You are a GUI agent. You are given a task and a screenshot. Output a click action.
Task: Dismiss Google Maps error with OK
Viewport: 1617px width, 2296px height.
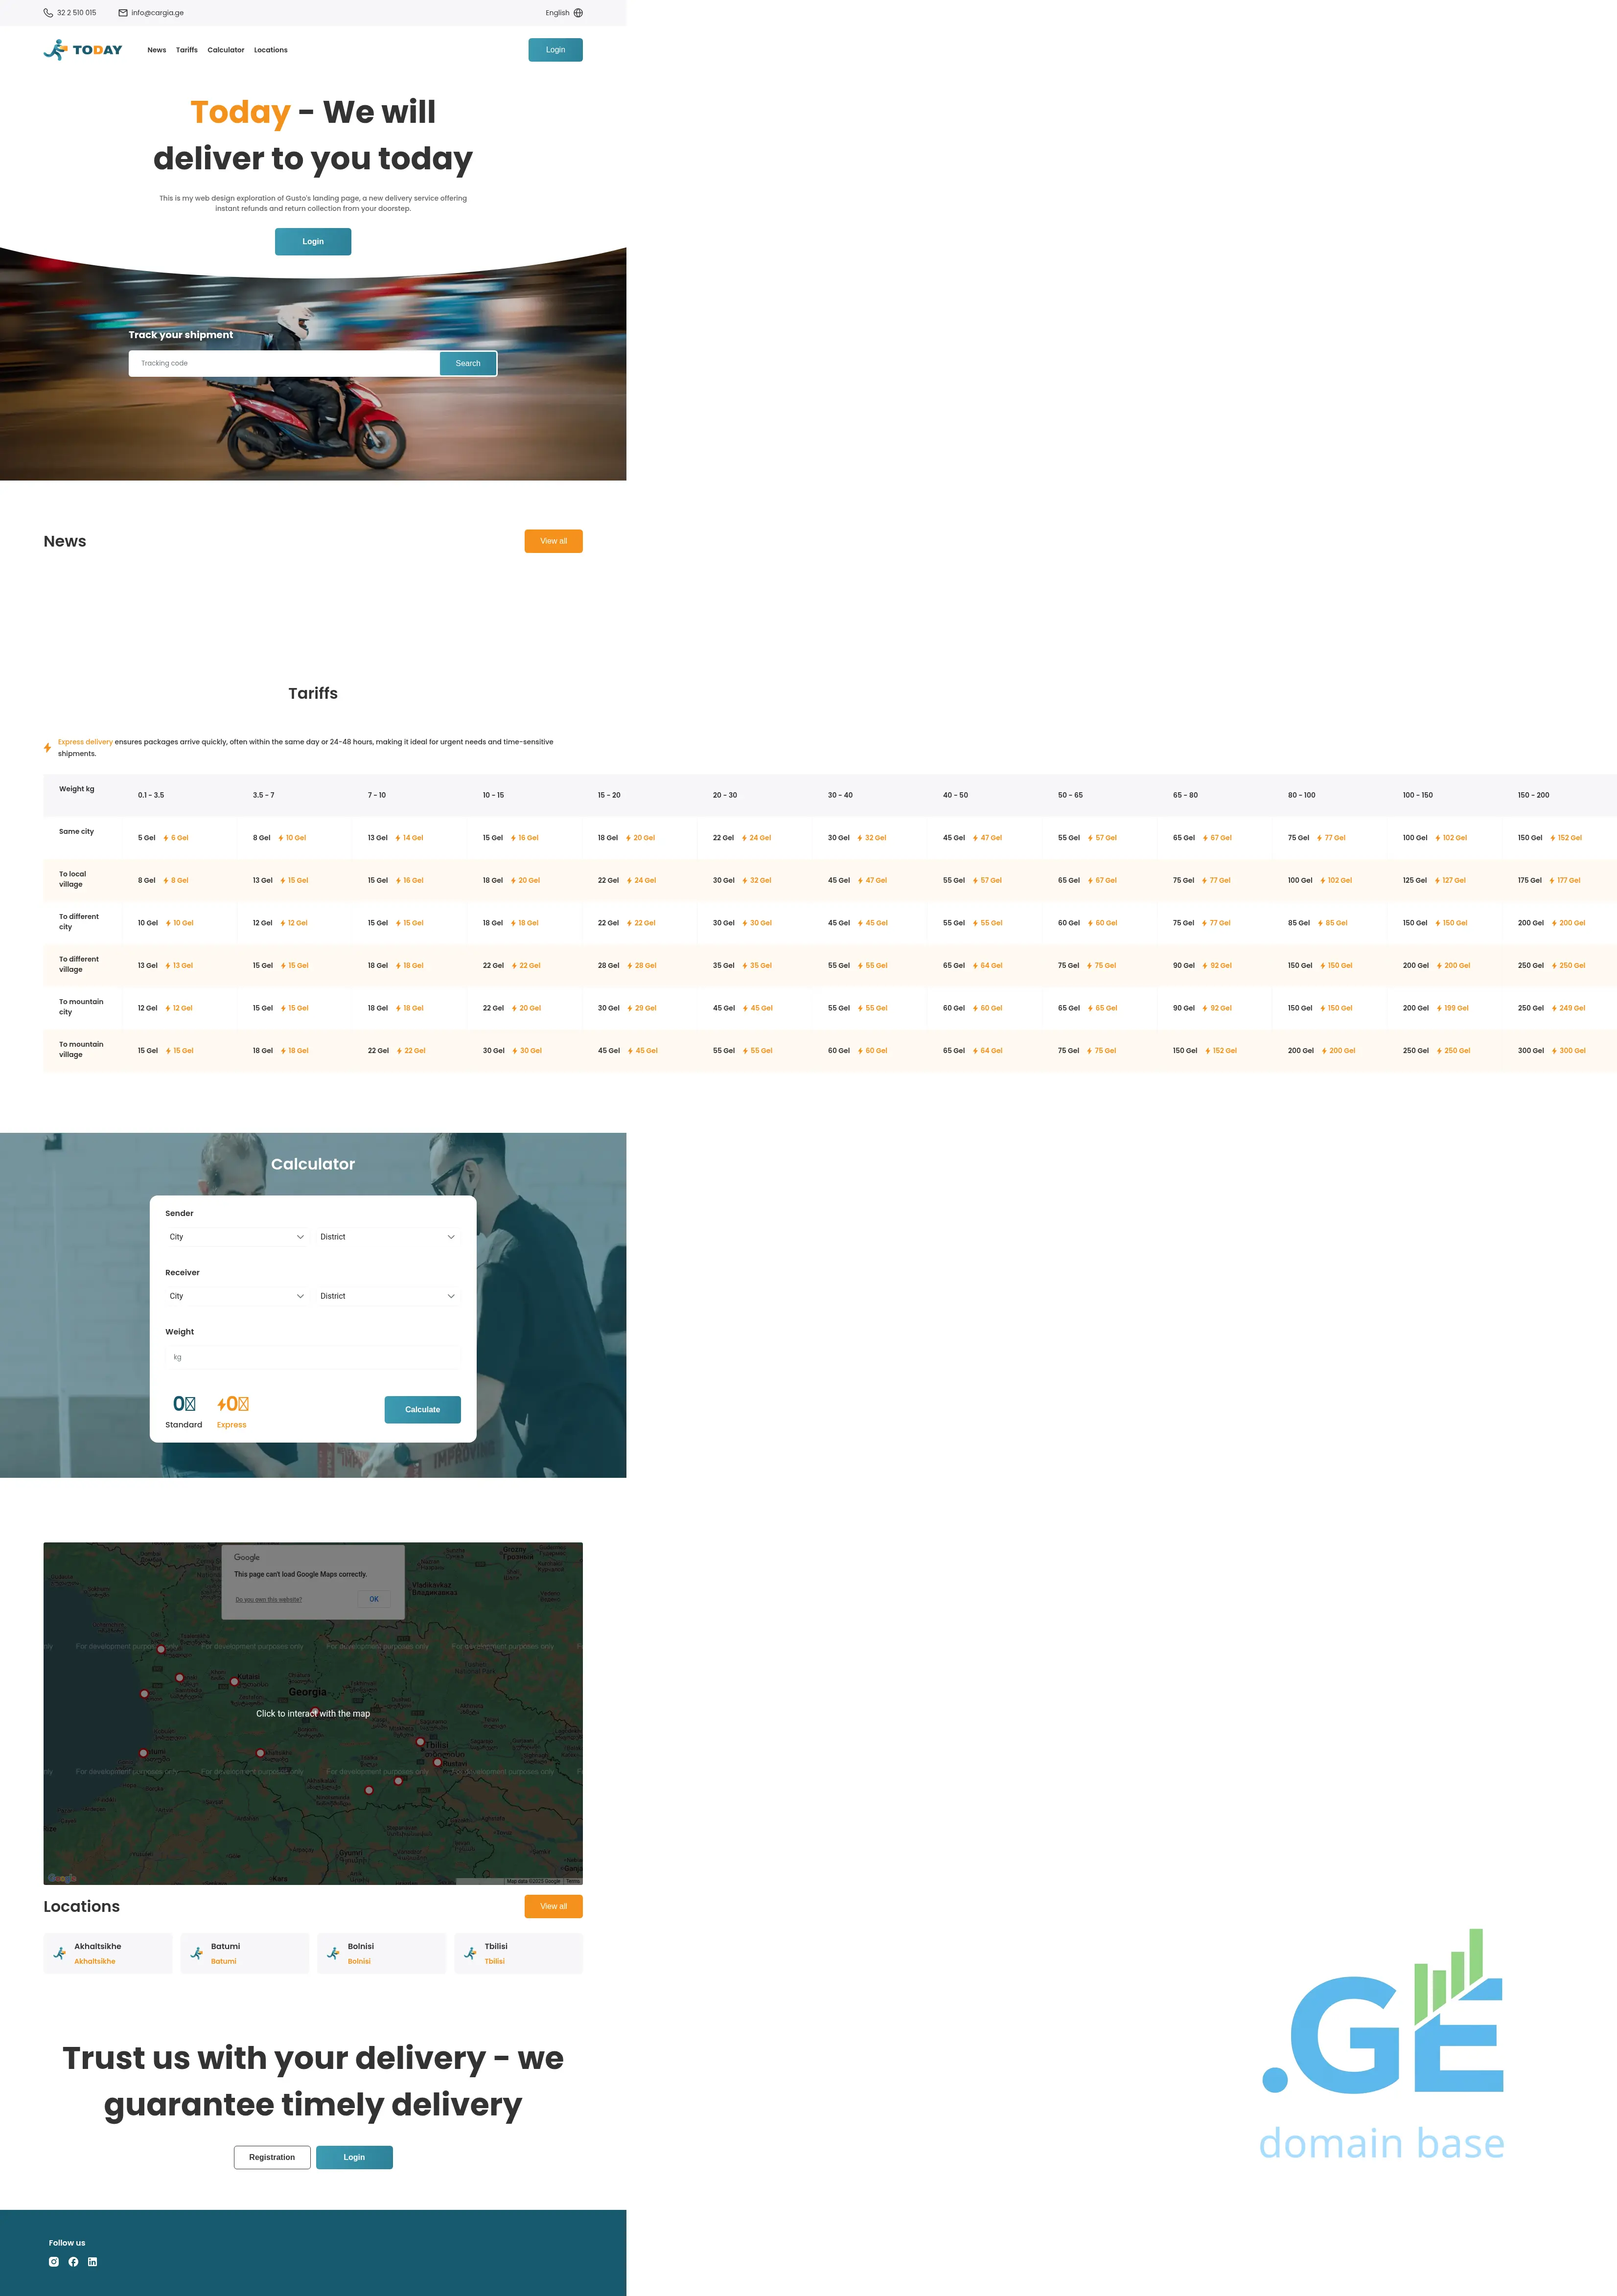pyautogui.click(x=374, y=1599)
